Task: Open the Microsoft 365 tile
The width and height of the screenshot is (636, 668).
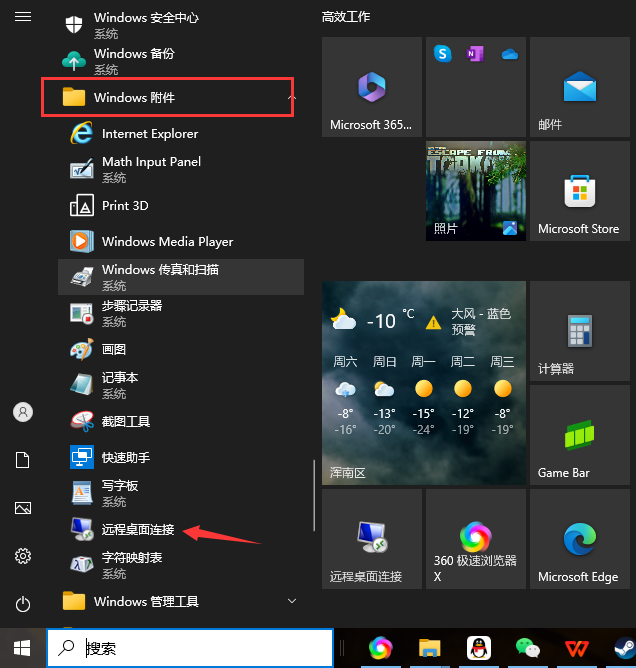Action: (x=371, y=88)
